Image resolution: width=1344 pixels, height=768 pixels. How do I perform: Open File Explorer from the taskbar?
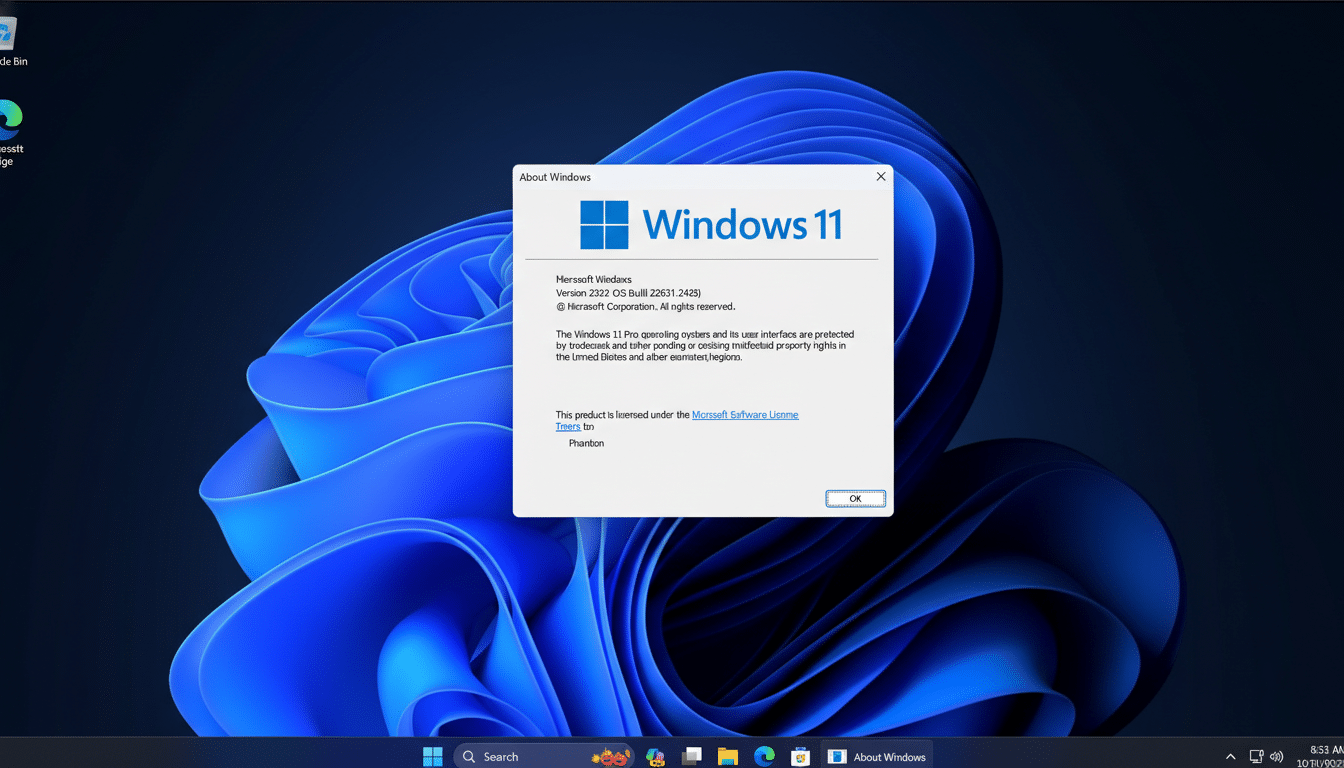727,756
